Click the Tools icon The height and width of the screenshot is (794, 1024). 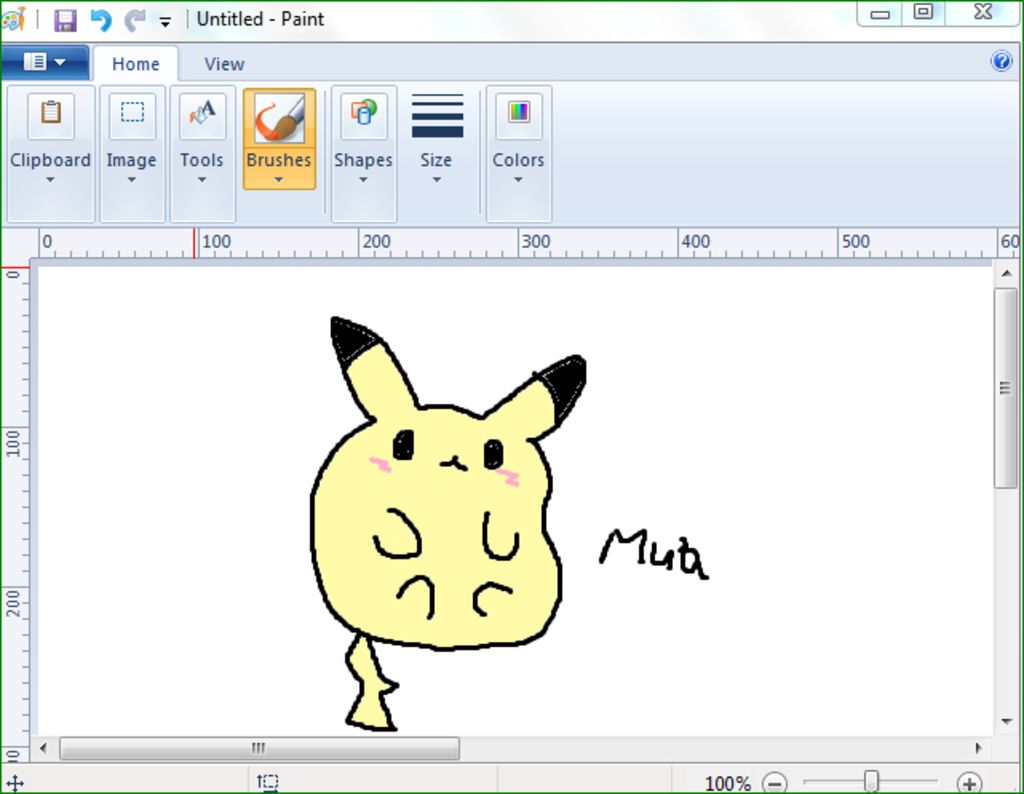pyautogui.click(x=202, y=114)
